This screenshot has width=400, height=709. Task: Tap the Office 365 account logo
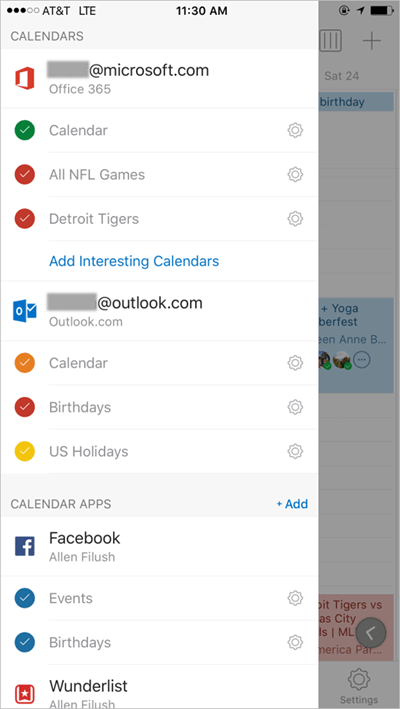click(x=25, y=78)
